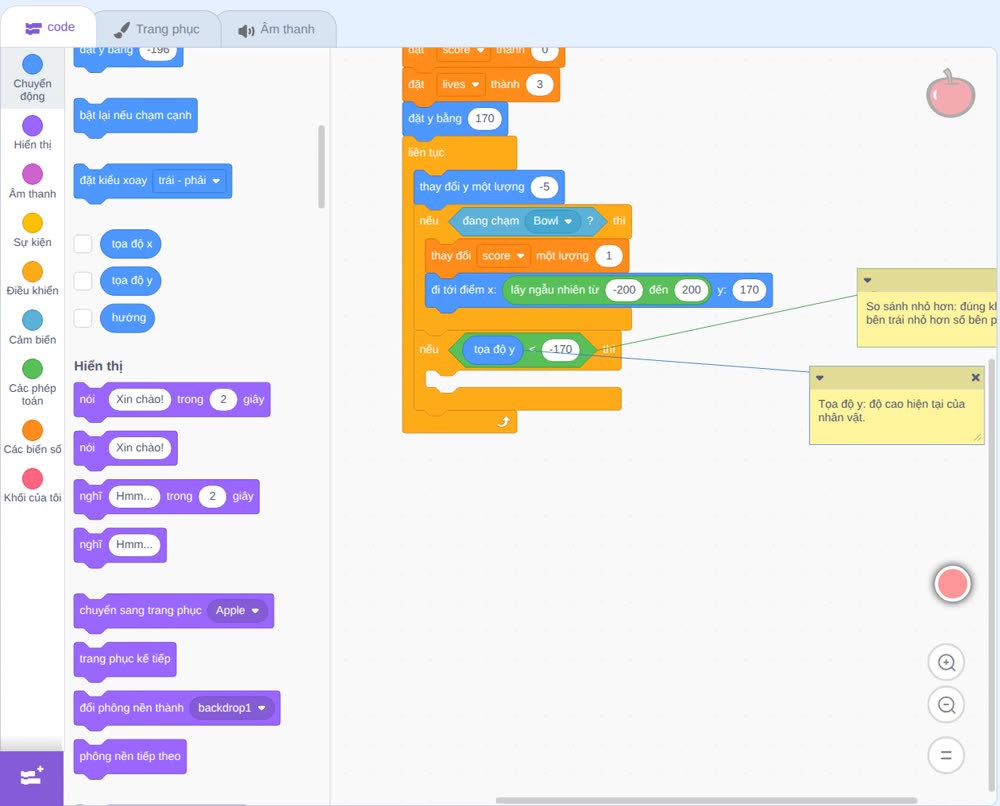Enable the hướng monitor checkbox

tap(83, 318)
